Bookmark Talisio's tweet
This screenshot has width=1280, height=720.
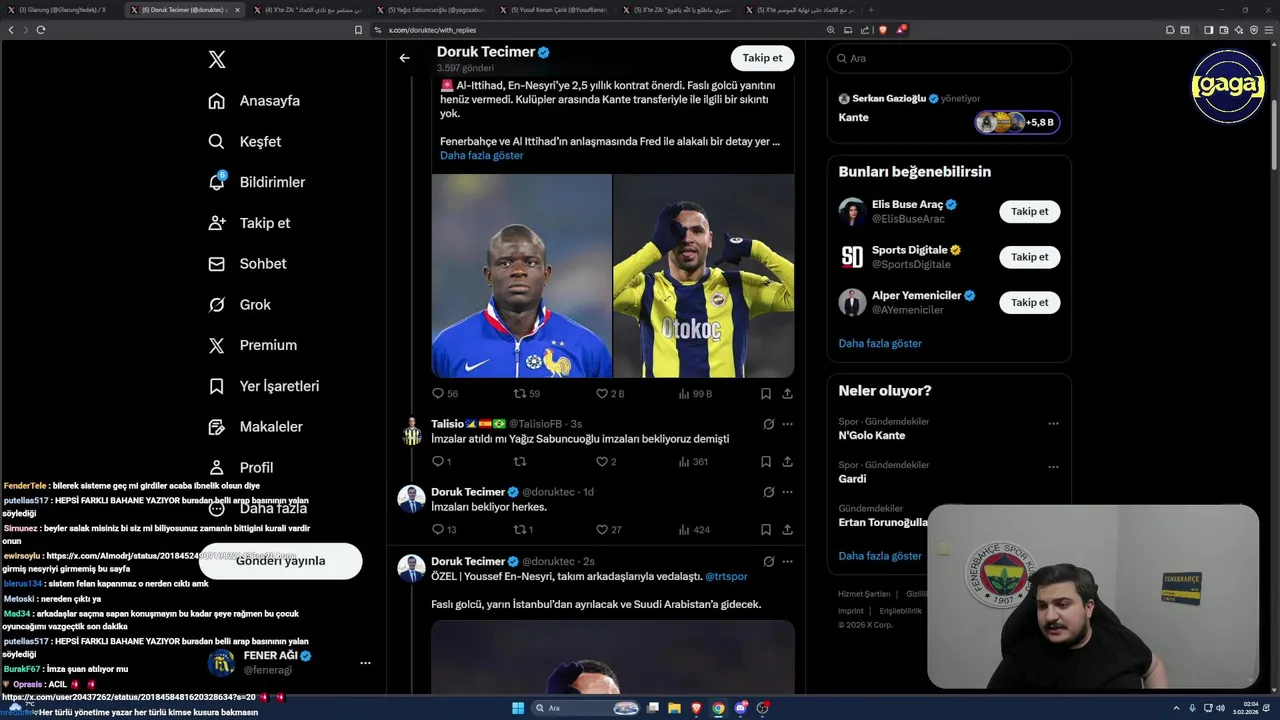(765, 462)
